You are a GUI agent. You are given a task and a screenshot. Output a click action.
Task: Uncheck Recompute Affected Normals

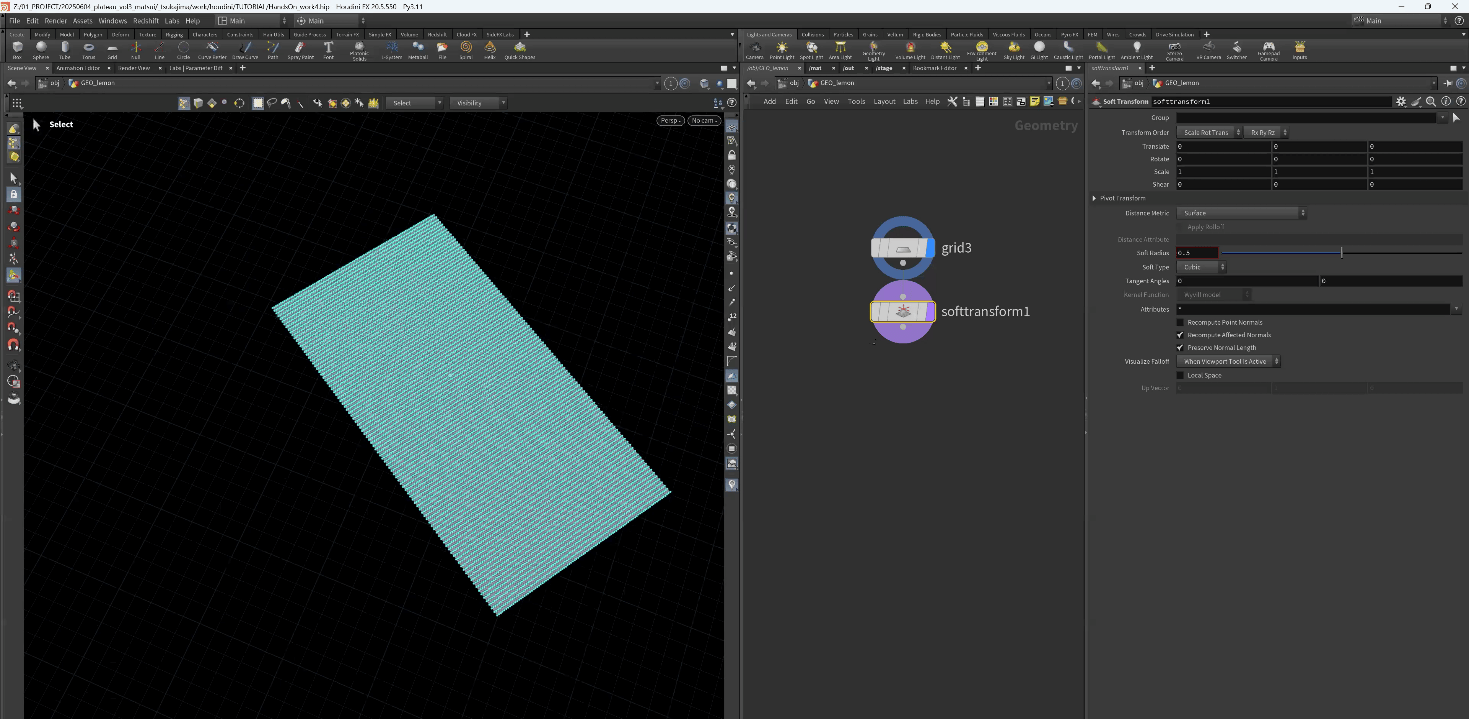(x=1180, y=335)
